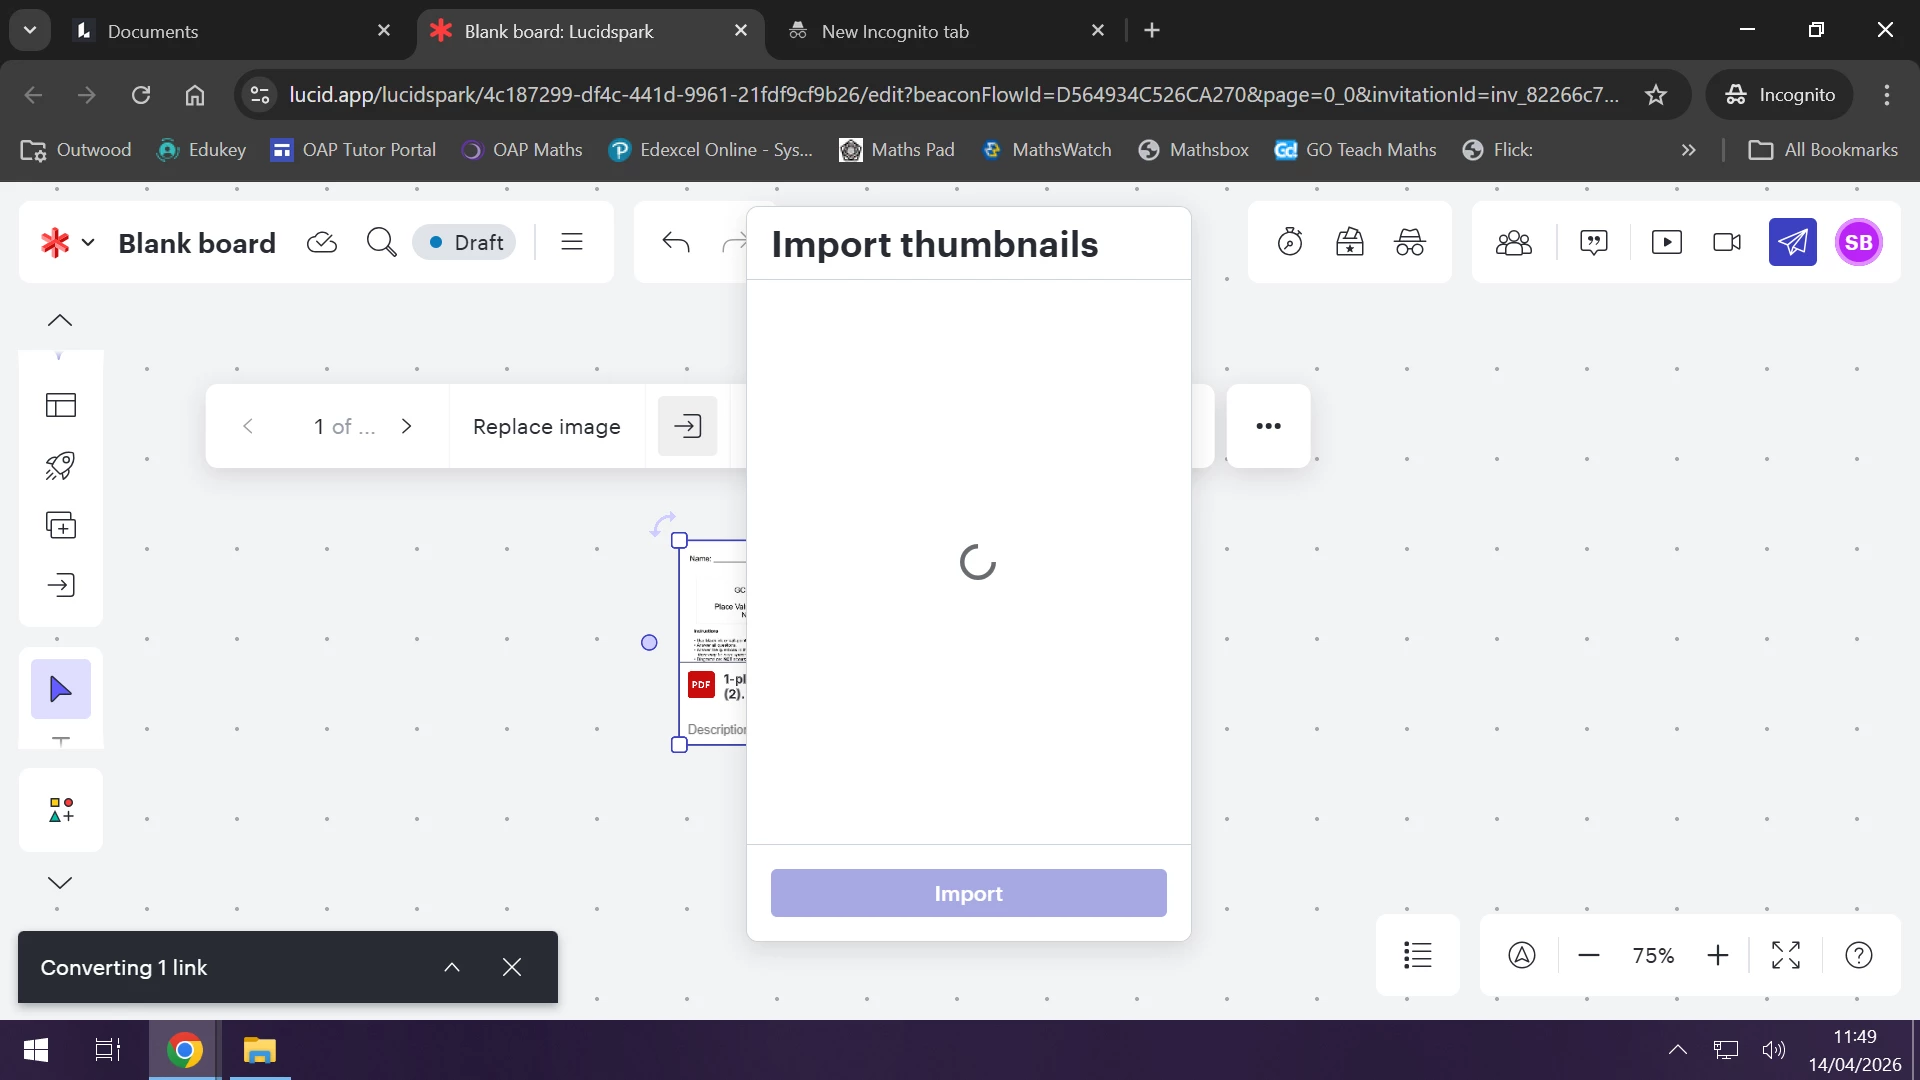This screenshot has height=1080, width=1920.
Task: Collapse the left toolbar upward chevron
Action: click(x=60, y=320)
